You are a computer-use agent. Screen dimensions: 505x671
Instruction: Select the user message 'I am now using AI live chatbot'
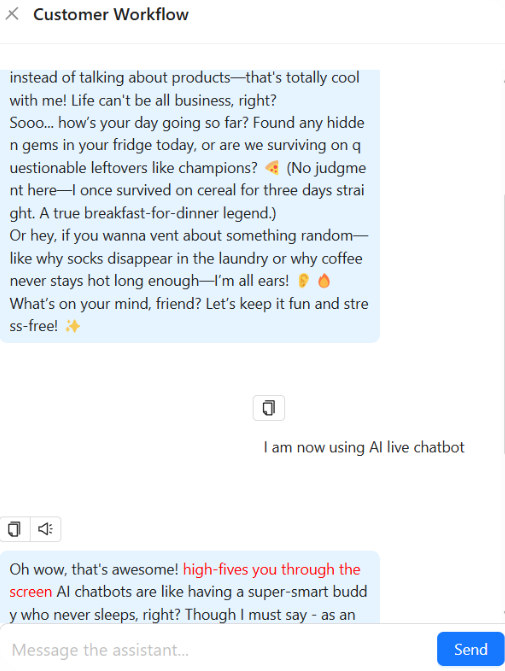[x=364, y=447]
